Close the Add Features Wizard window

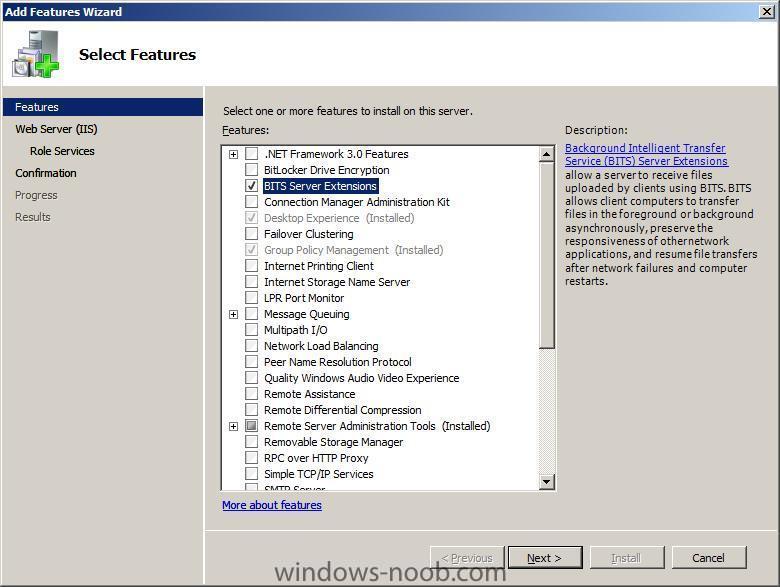click(x=767, y=11)
